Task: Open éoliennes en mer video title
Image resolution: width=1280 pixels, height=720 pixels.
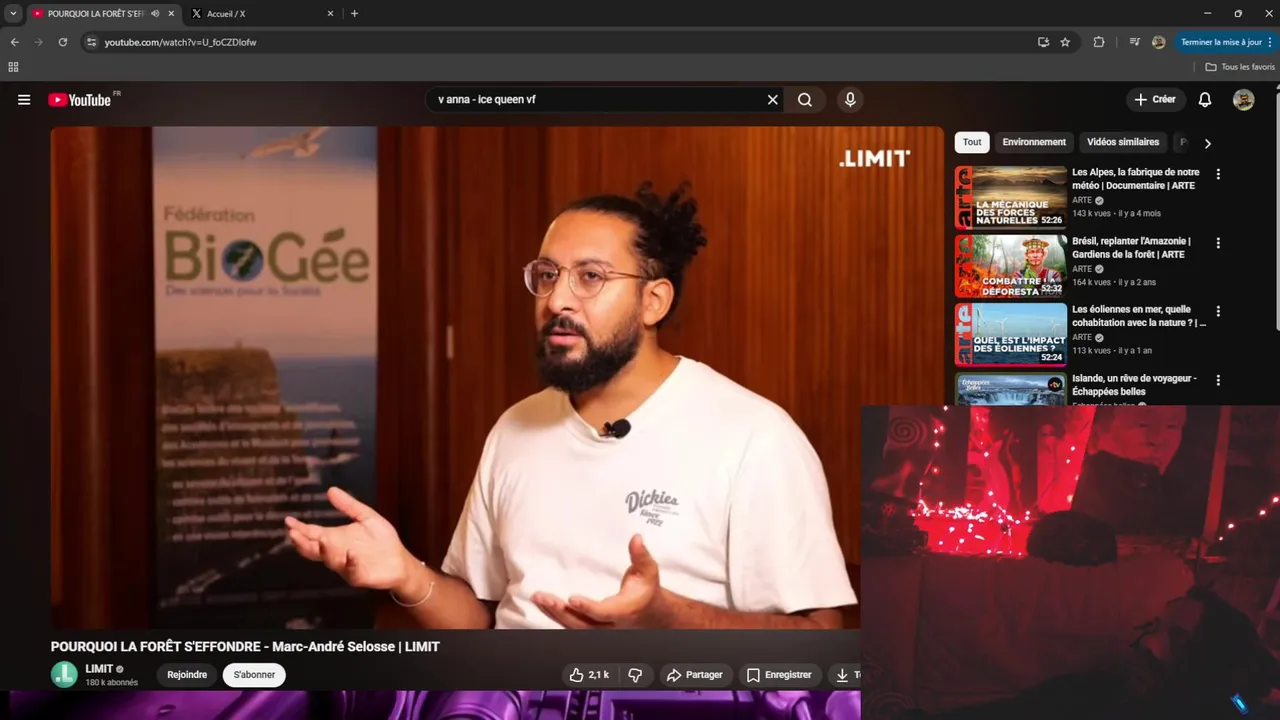Action: 1139,316
